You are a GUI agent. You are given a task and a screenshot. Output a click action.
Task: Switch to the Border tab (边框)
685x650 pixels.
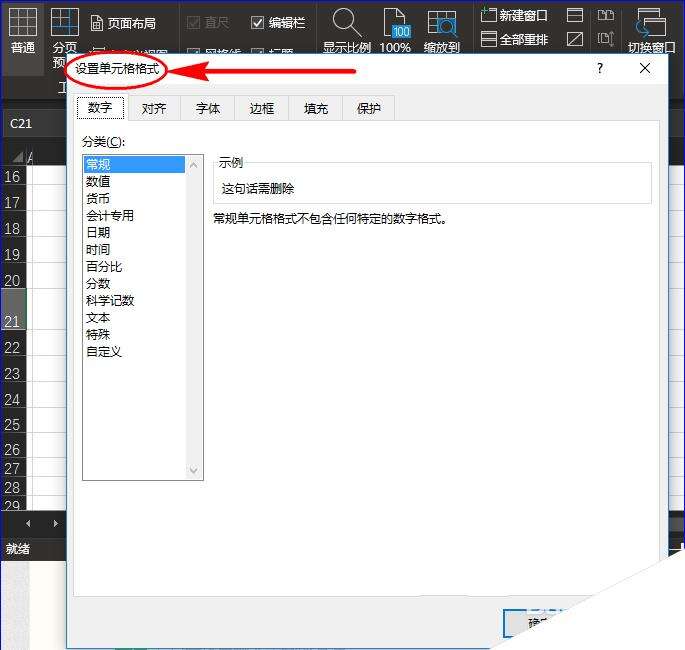[262, 108]
